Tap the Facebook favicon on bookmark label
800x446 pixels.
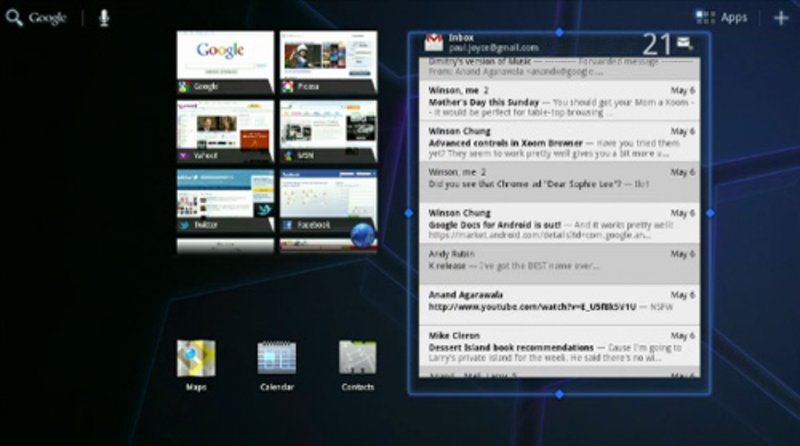pos(288,225)
